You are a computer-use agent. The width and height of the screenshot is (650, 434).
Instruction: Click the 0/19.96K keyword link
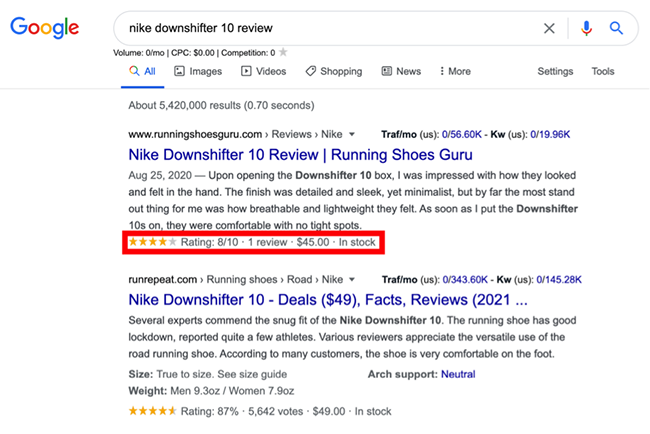coord(550,134)
